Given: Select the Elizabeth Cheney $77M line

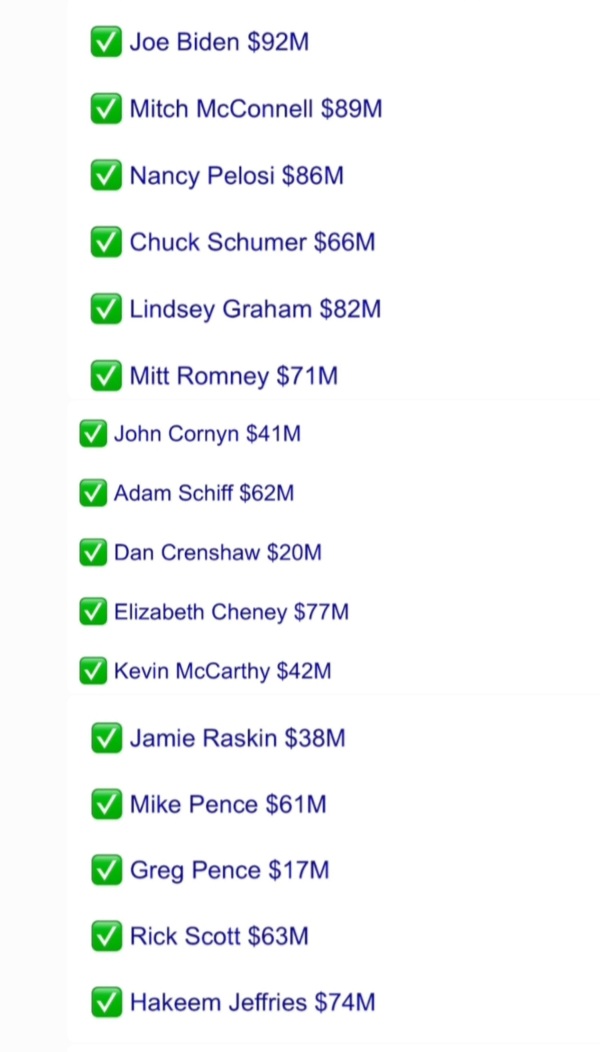Looking at the screenshot, I should coord(231,612).
